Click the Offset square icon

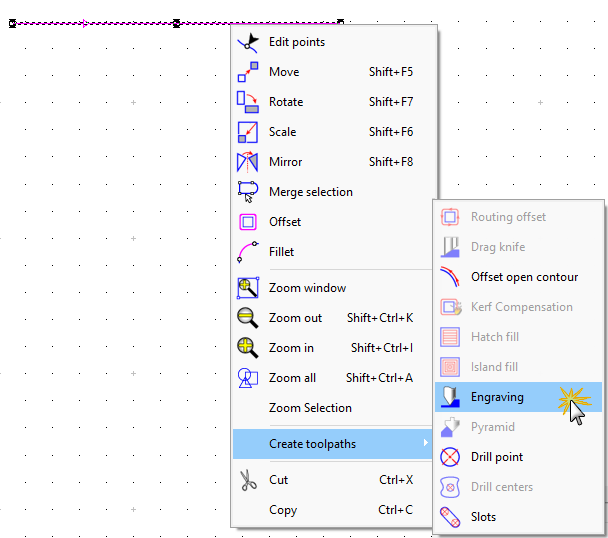(247, 222)
